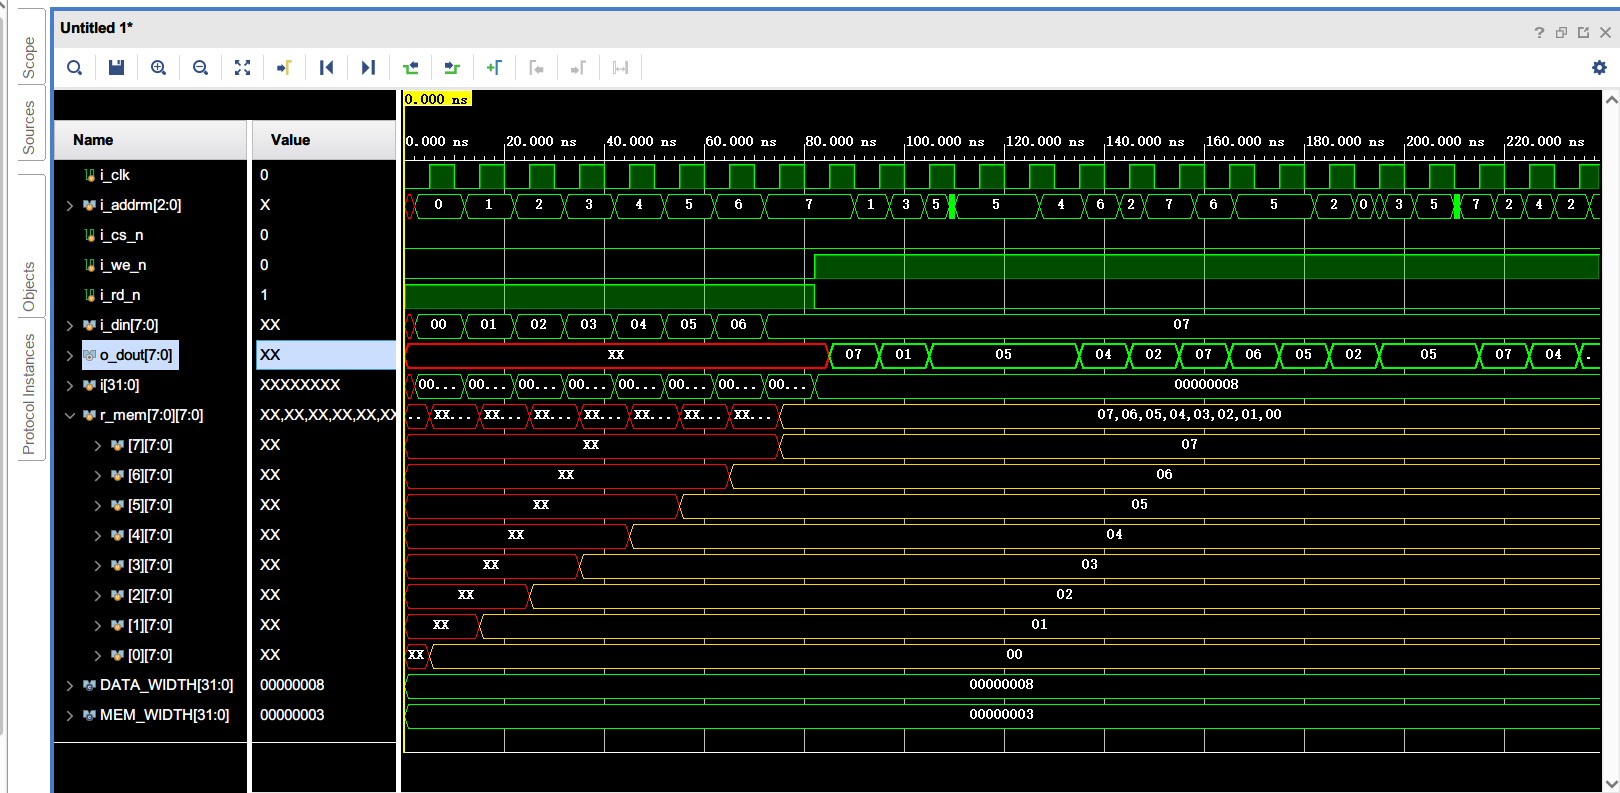Expand the i_addrm[2:0] signal bus
Screen dimensions: 1620x793
69,206
